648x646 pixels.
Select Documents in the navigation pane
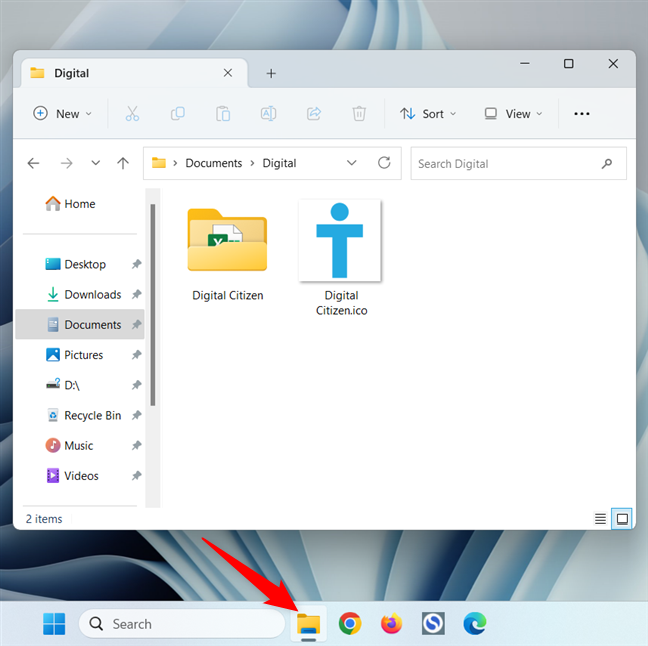[80, 324]
